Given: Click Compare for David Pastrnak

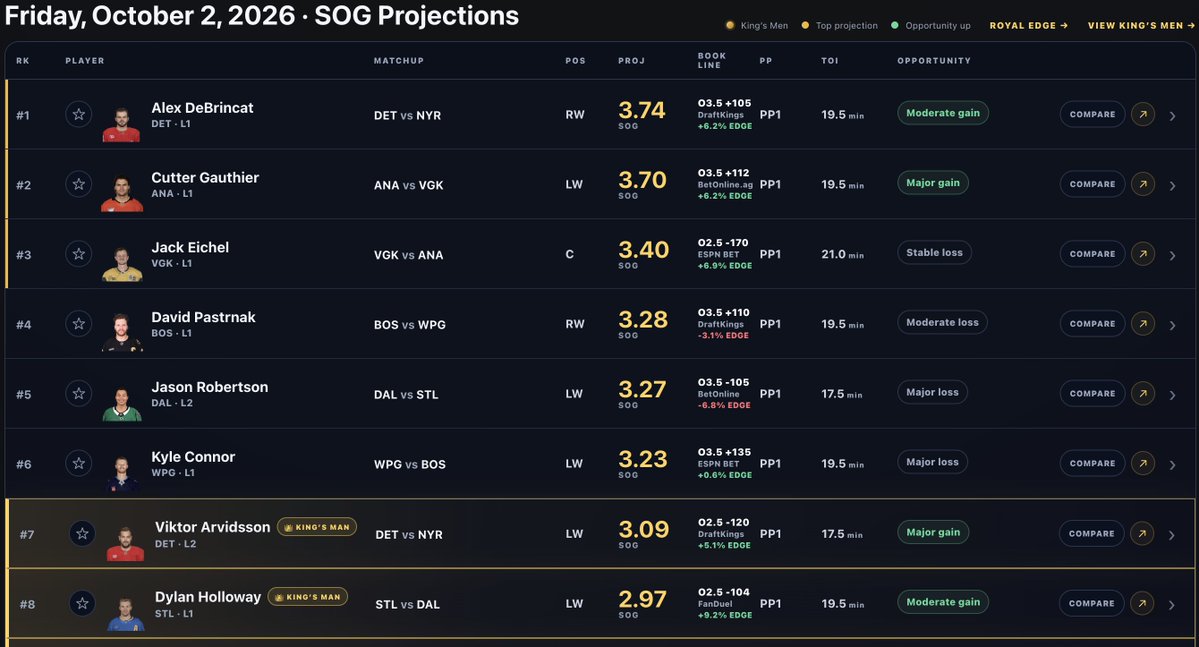Looking at the screenshot, I should pyautogui.click(x=1092, y=324).
